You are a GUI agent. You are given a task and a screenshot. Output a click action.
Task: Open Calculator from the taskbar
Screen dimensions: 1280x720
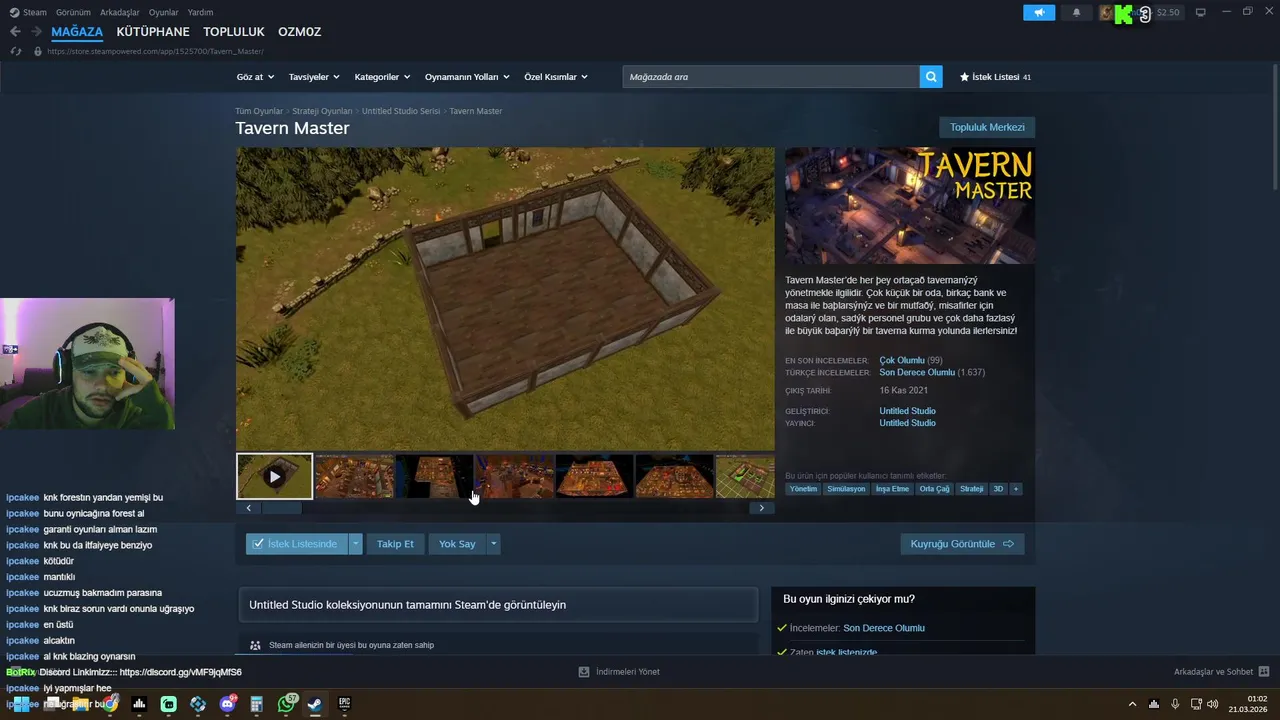point(256,704)
